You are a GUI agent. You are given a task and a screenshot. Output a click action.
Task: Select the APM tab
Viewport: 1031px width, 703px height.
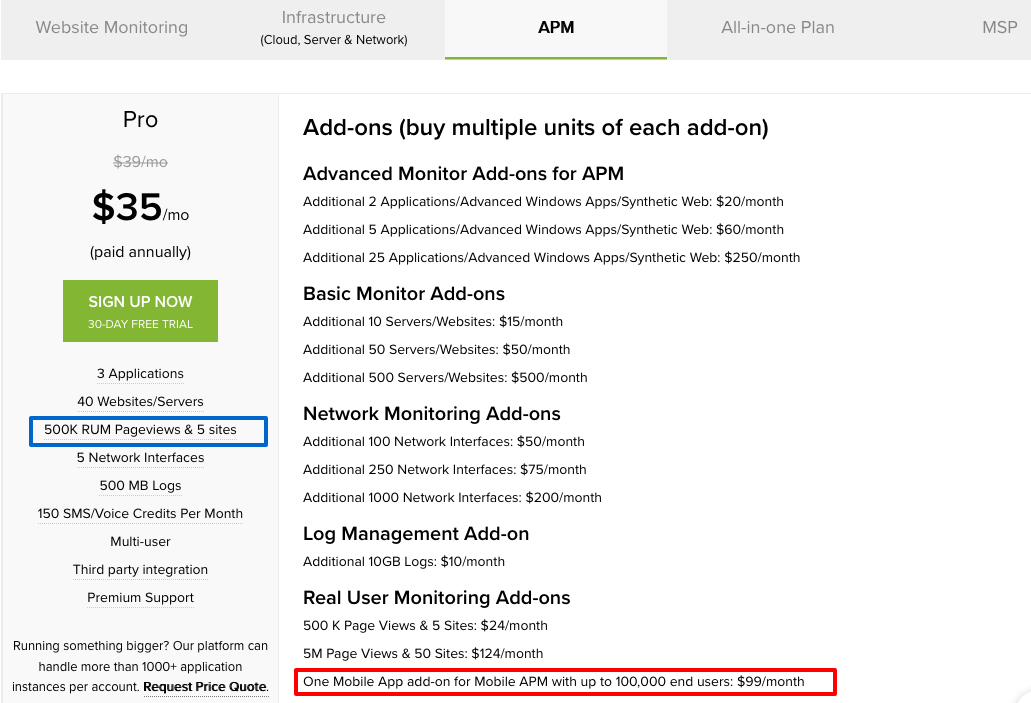point(555,27)
